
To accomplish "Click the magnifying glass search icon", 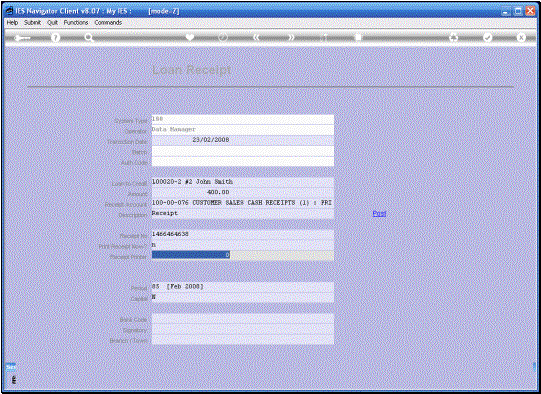I will [x=89, y=38].
